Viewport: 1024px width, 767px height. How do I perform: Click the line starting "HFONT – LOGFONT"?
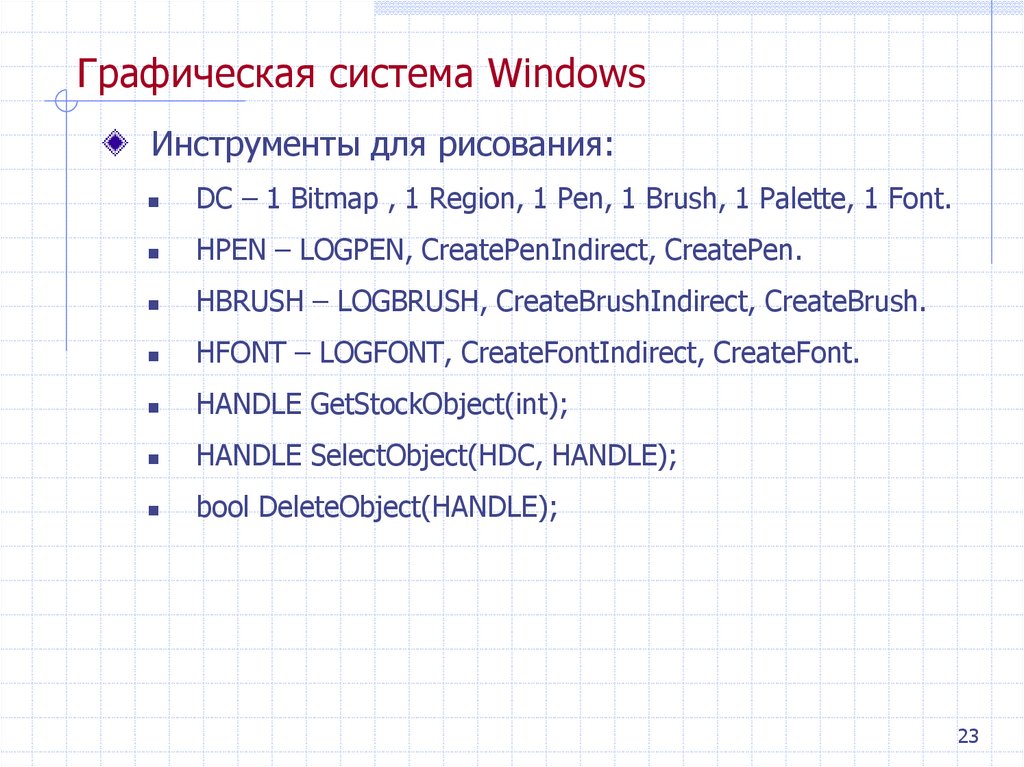pyautogui.click(x=528, y=353)
